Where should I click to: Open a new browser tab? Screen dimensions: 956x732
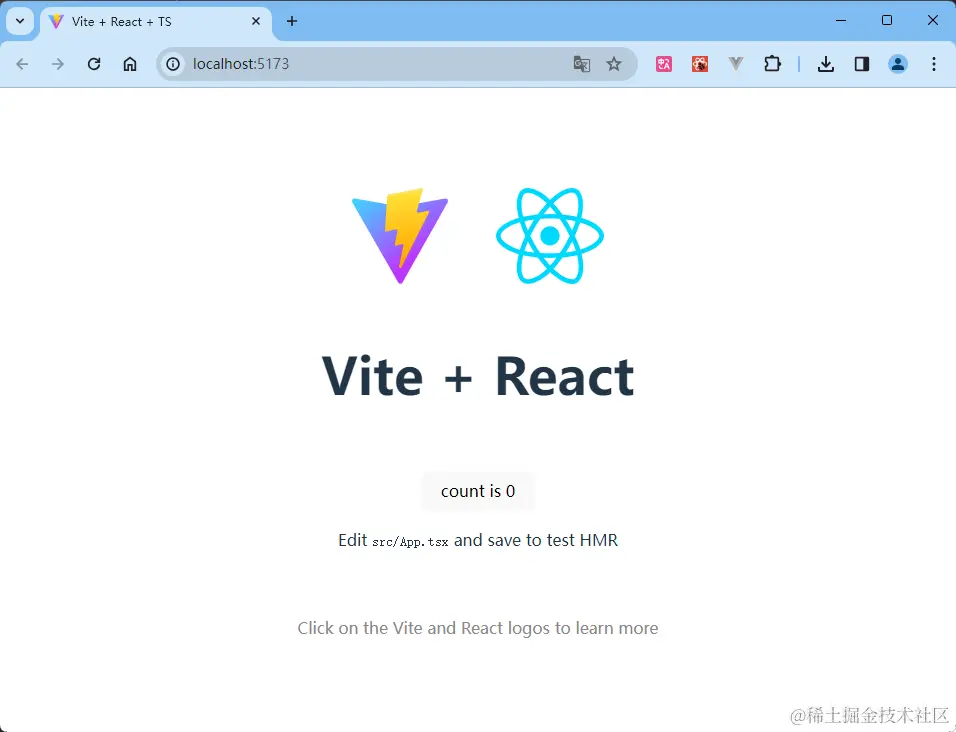292,21
